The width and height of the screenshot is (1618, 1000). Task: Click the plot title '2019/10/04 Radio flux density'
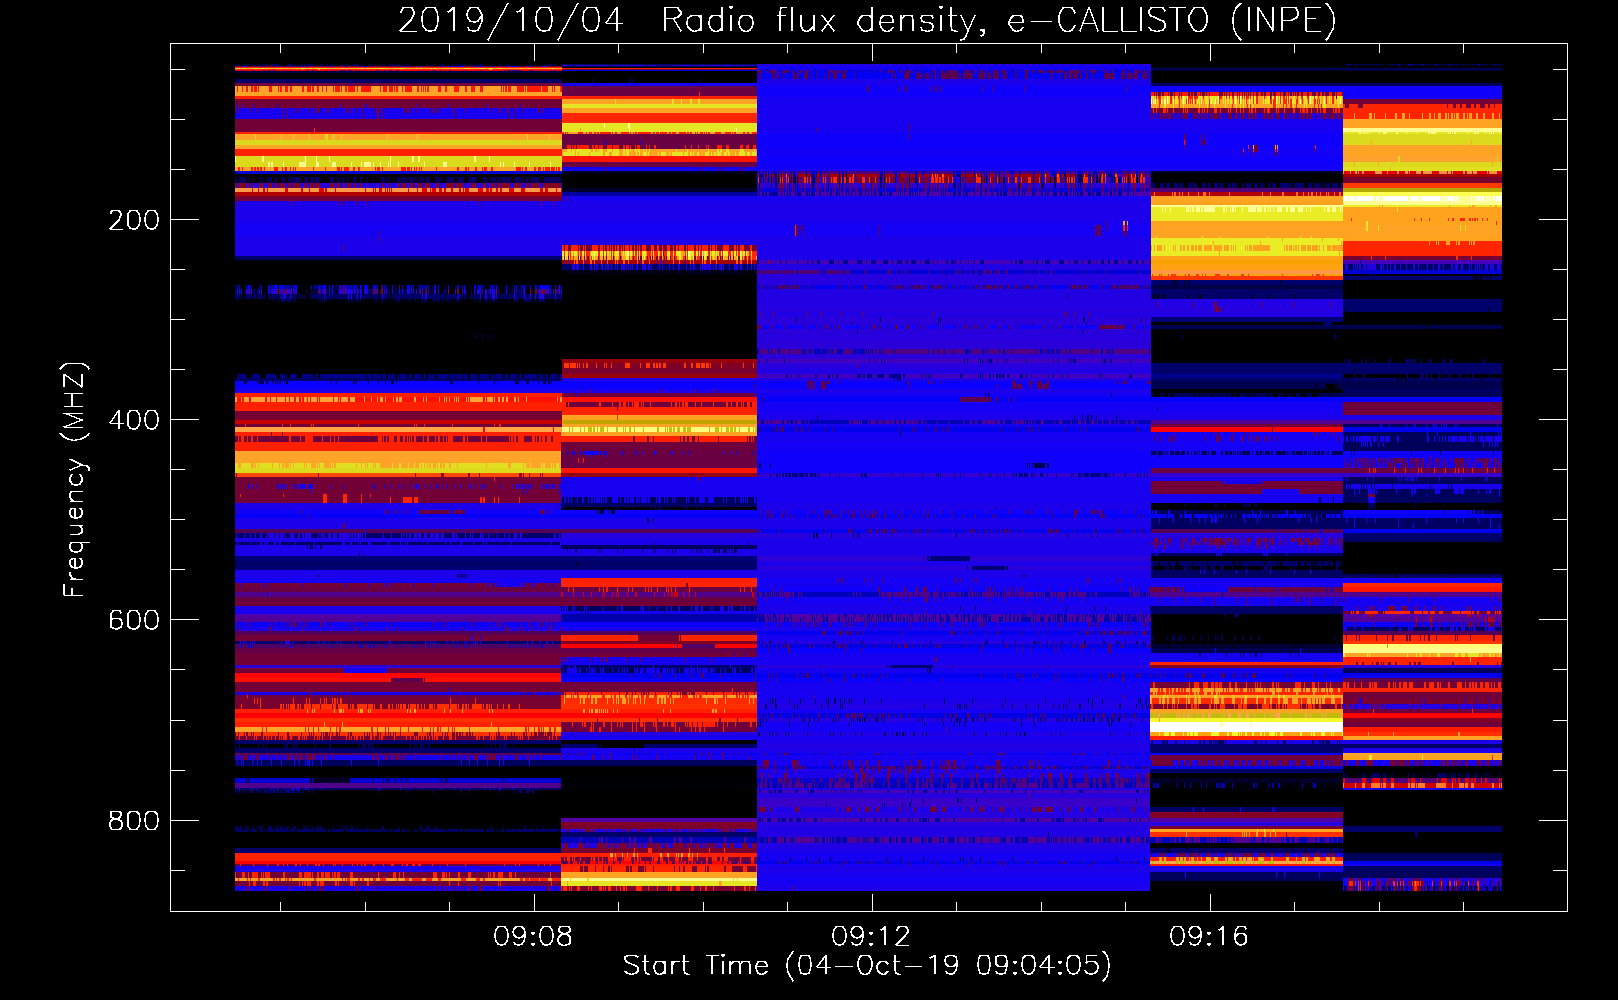pos(690,21)
